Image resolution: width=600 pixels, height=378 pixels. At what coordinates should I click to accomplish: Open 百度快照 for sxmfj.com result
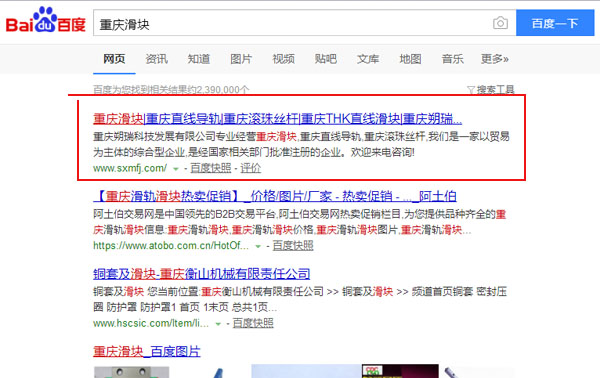click(x=211, y=168)
